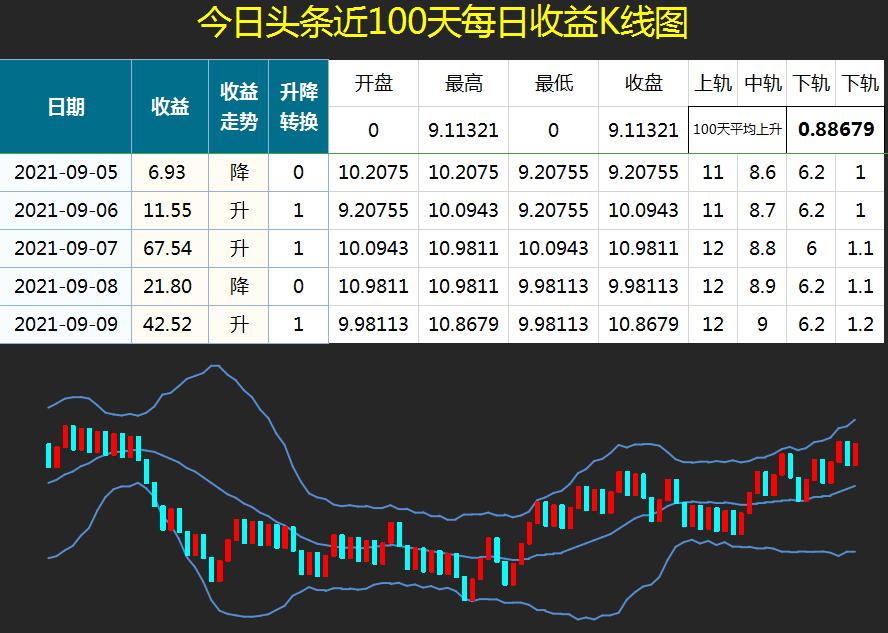The width and height of the screenshot is (888, 633).
Task: Click the 收益 value 67.54 cell
Action: (x=170, y=248)
